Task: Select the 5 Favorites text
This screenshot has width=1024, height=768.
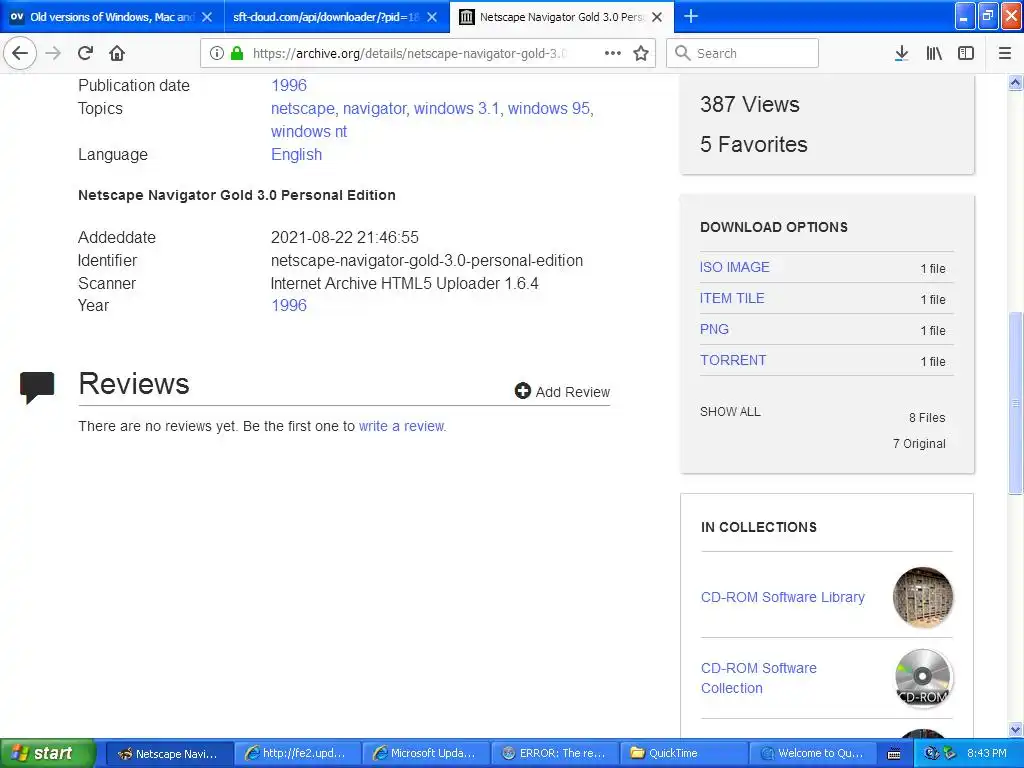Action: click(x=754, y=144)
